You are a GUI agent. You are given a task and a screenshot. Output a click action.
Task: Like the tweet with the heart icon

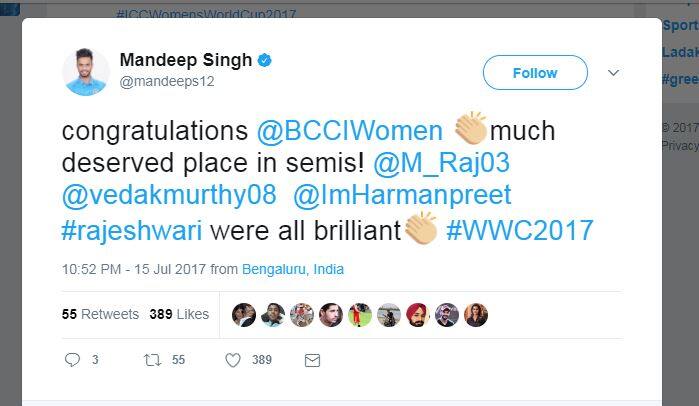point(233,360)
